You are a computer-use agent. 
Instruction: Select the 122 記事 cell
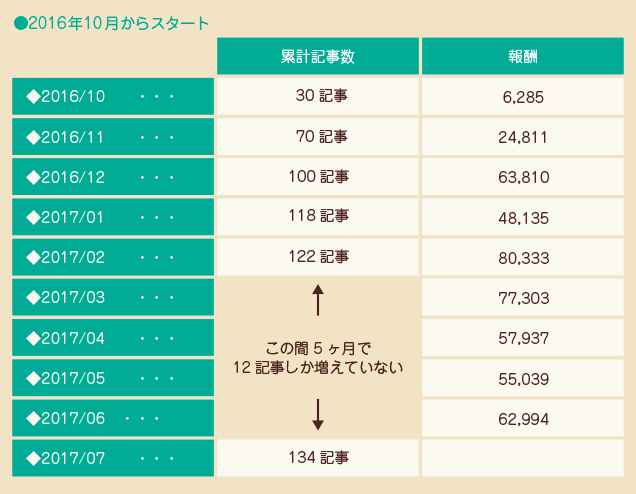pos(317,257)
